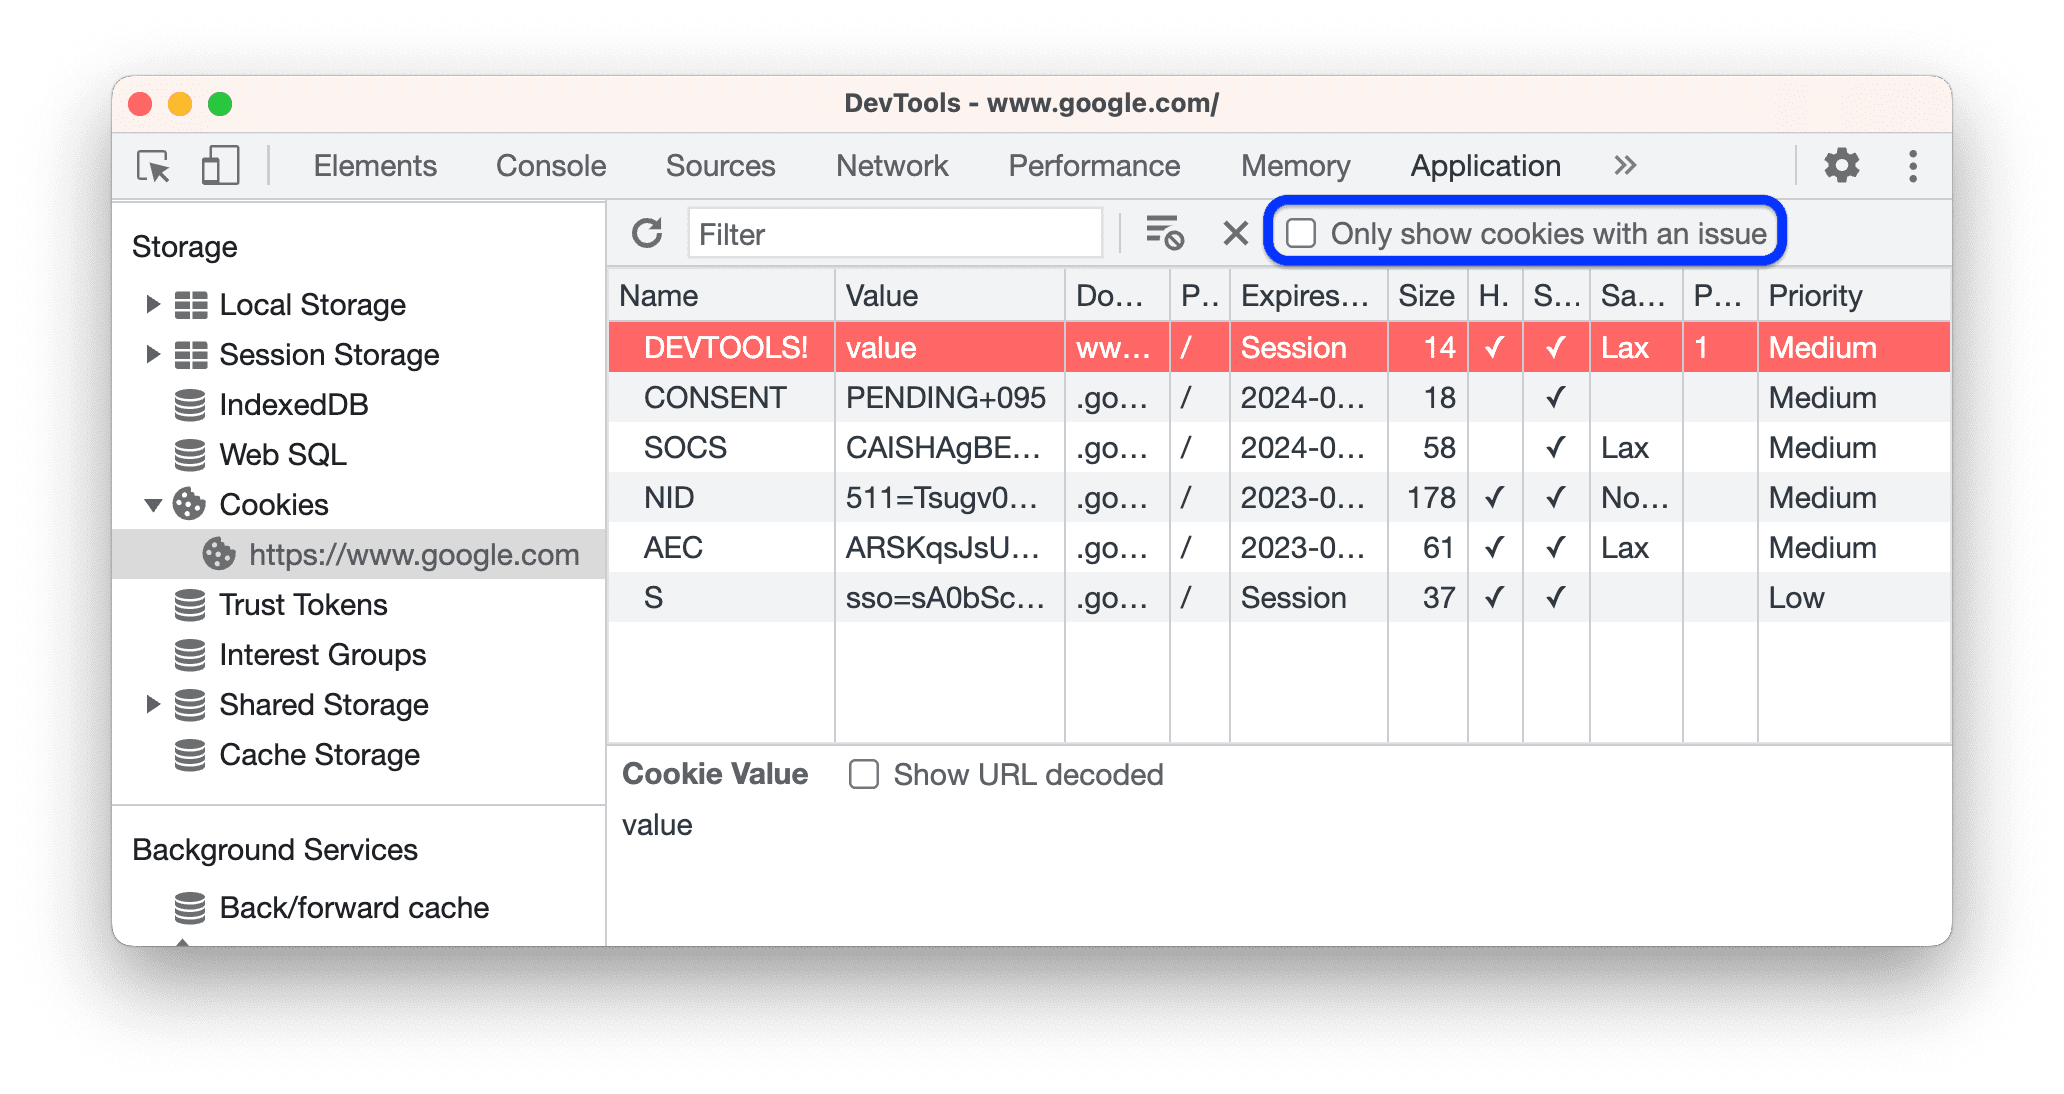Click the DevTools more options menu icon
The image size is (2064, 1094).
coord(1912,165)
